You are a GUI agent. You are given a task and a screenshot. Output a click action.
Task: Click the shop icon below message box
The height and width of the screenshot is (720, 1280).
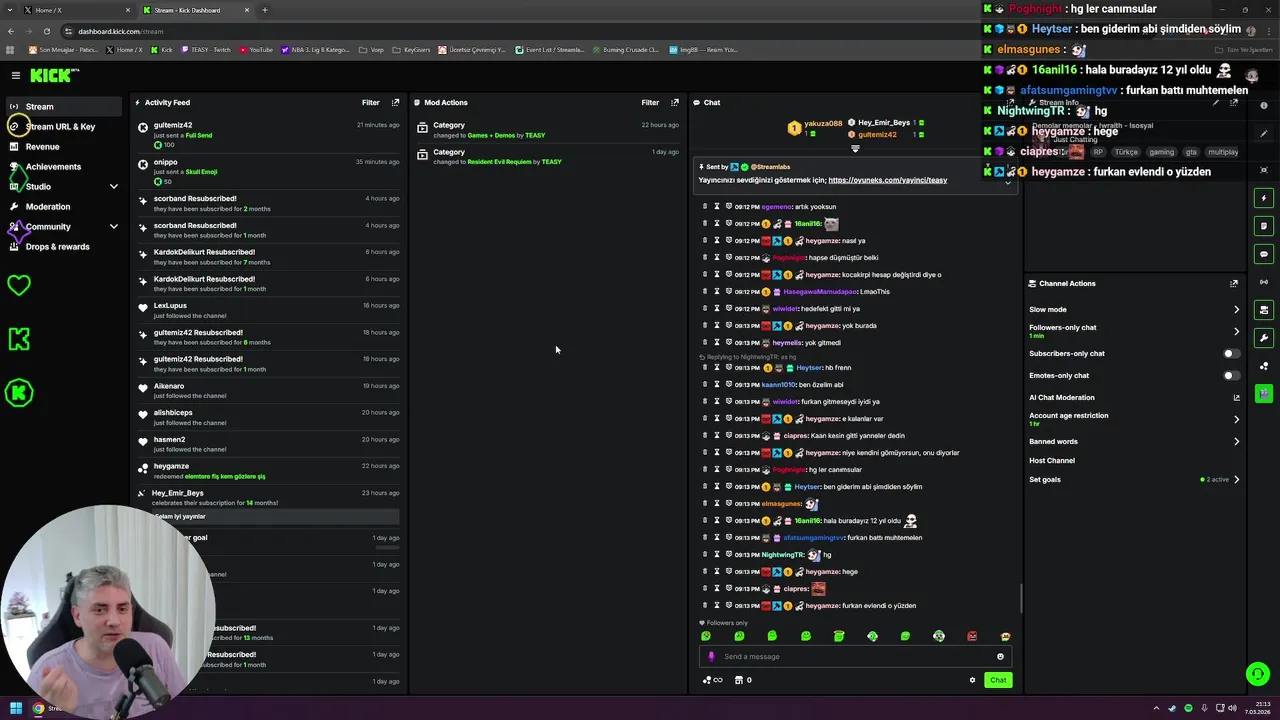point(739,680)
